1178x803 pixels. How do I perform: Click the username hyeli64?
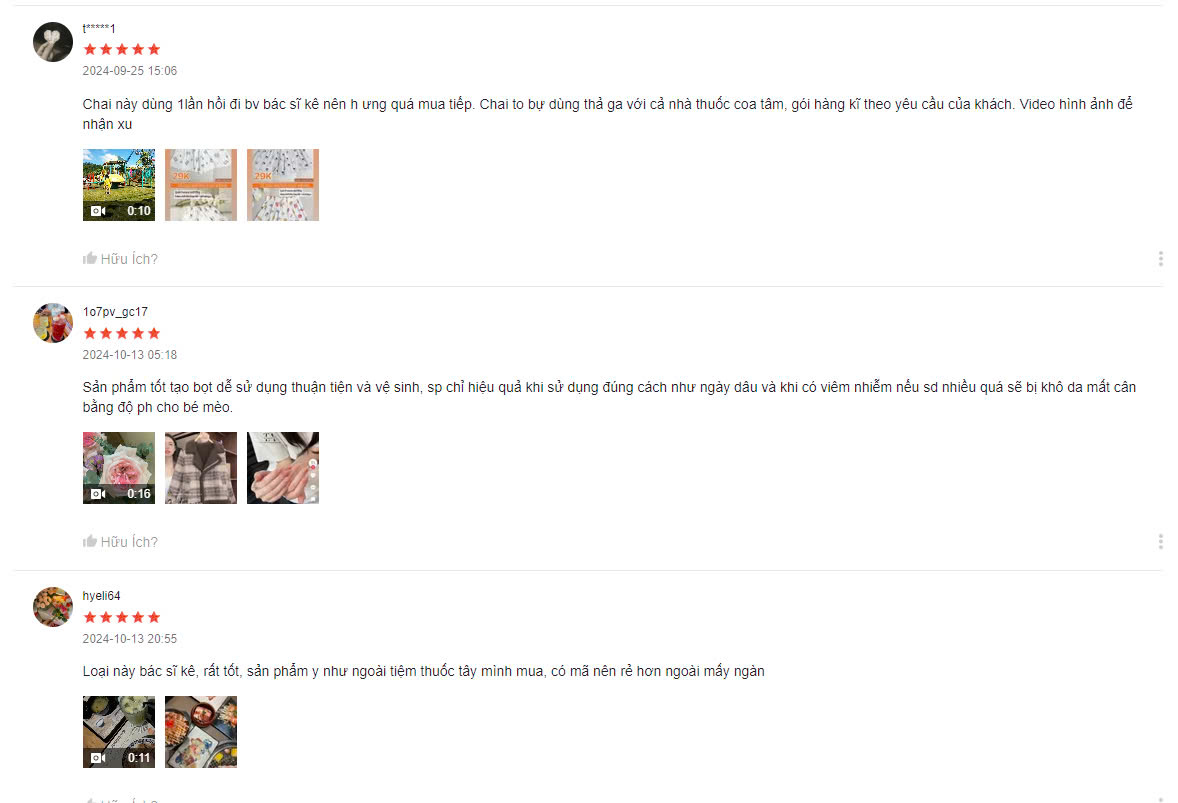(x=101, y=596)
